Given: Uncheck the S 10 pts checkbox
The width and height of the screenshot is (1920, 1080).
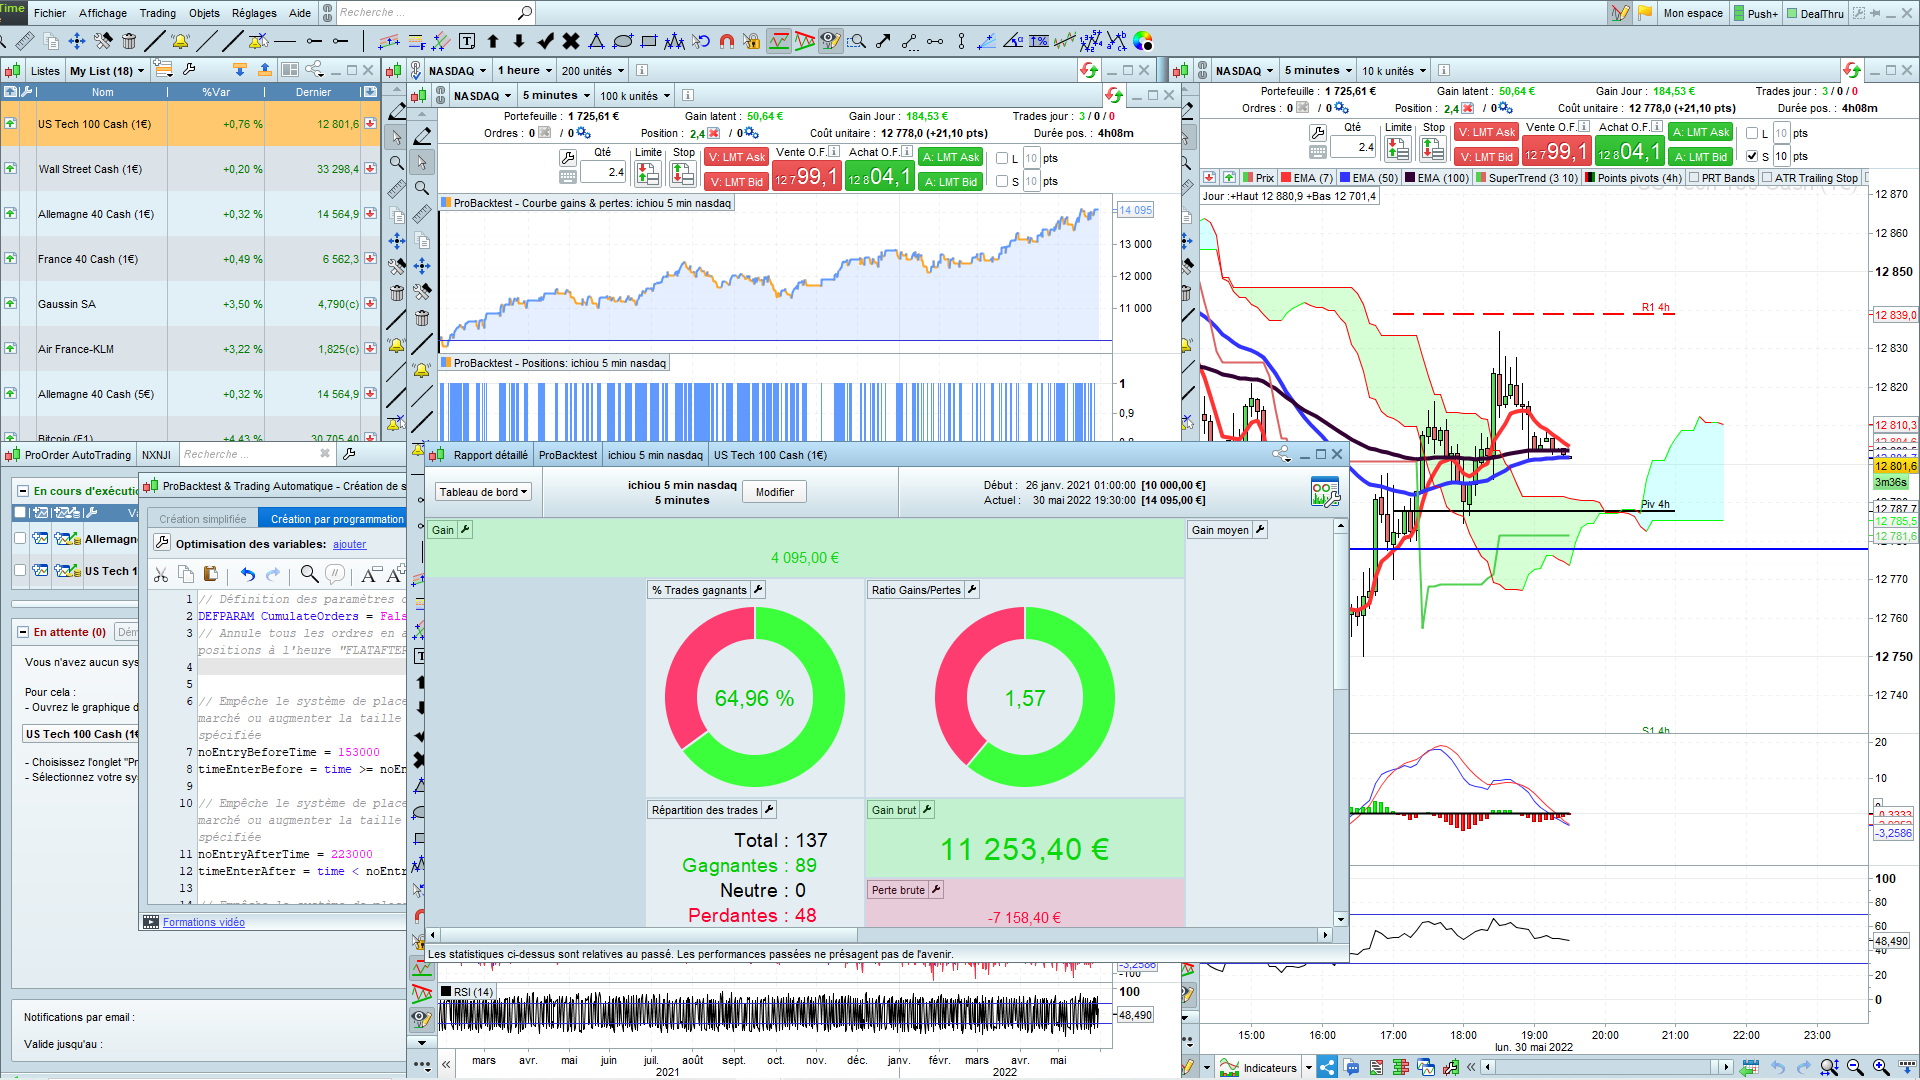Looking at the screenshot, I should [1752, 156].
